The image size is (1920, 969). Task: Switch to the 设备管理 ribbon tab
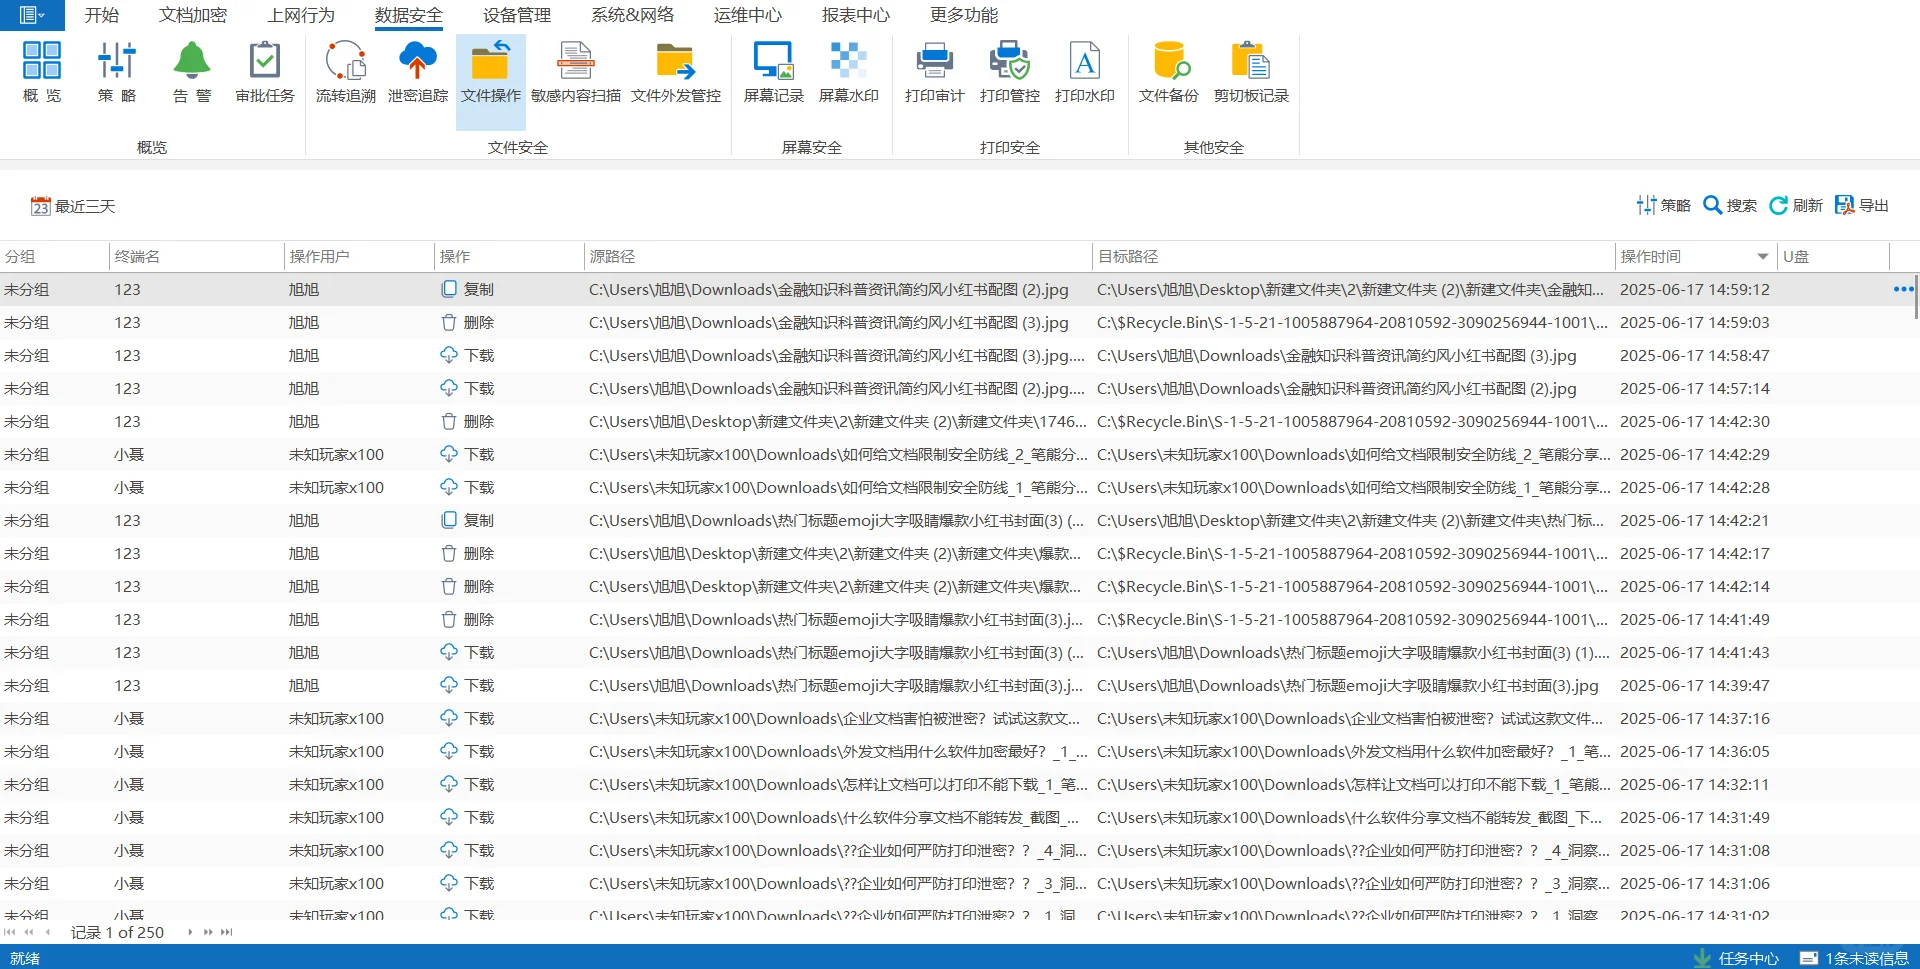515,15
